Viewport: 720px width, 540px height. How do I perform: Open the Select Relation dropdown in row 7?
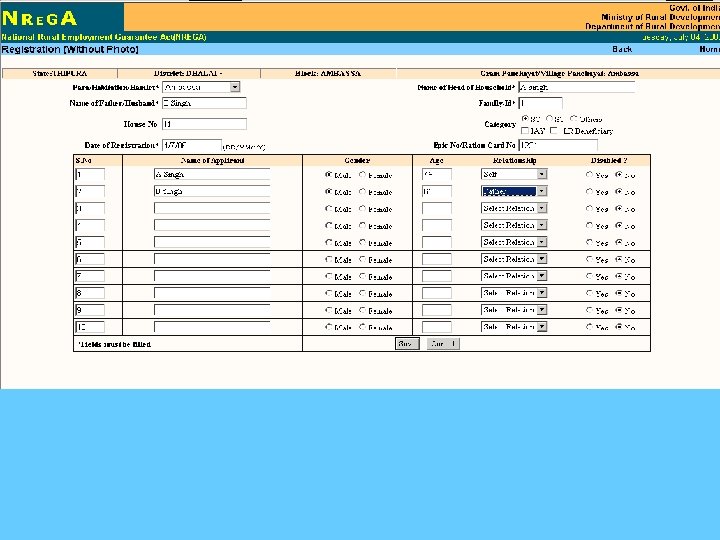pos(514,276)
